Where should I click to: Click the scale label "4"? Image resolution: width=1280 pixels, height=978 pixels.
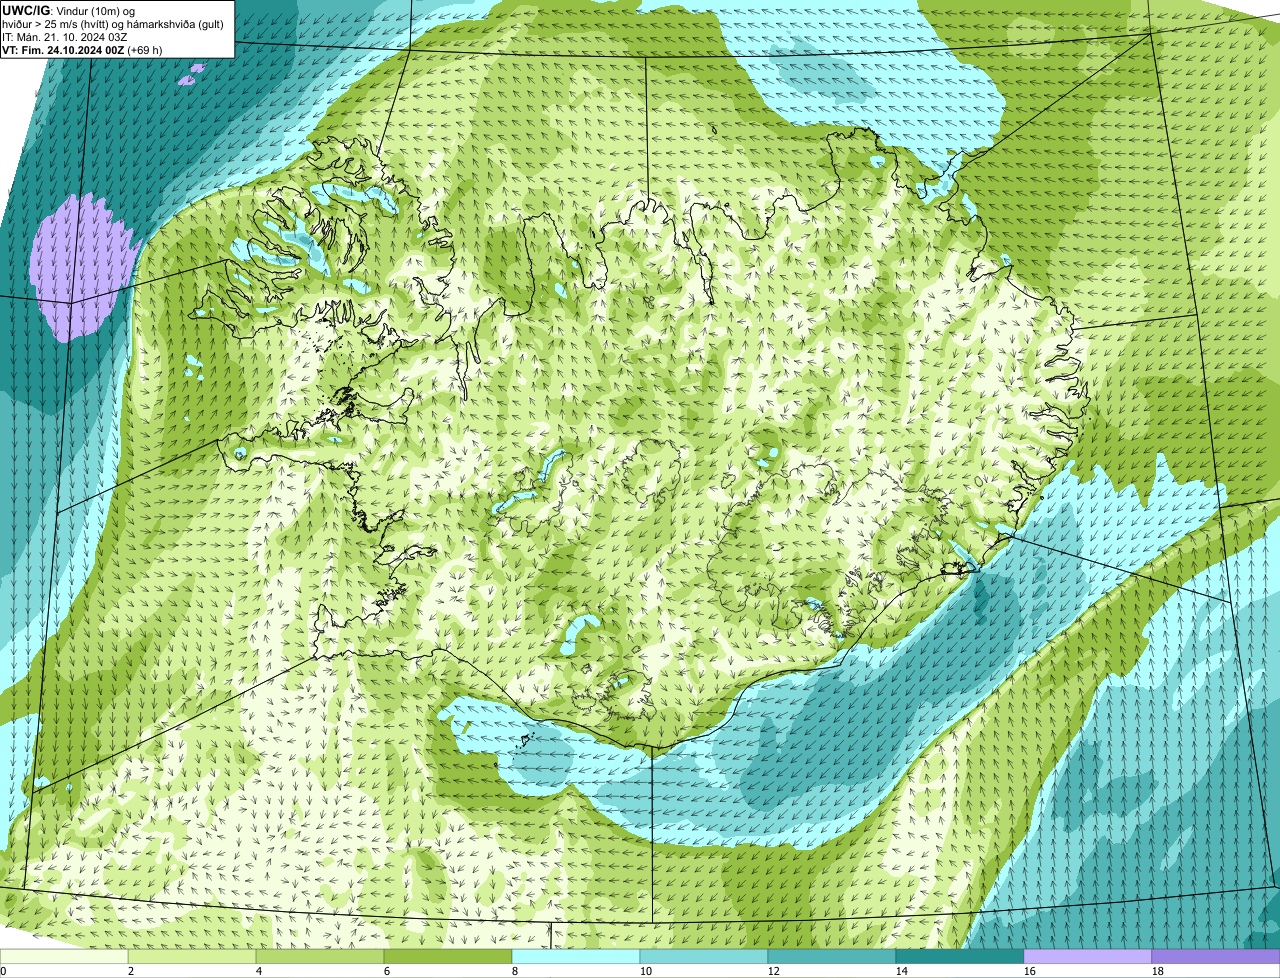click(259, 971)
